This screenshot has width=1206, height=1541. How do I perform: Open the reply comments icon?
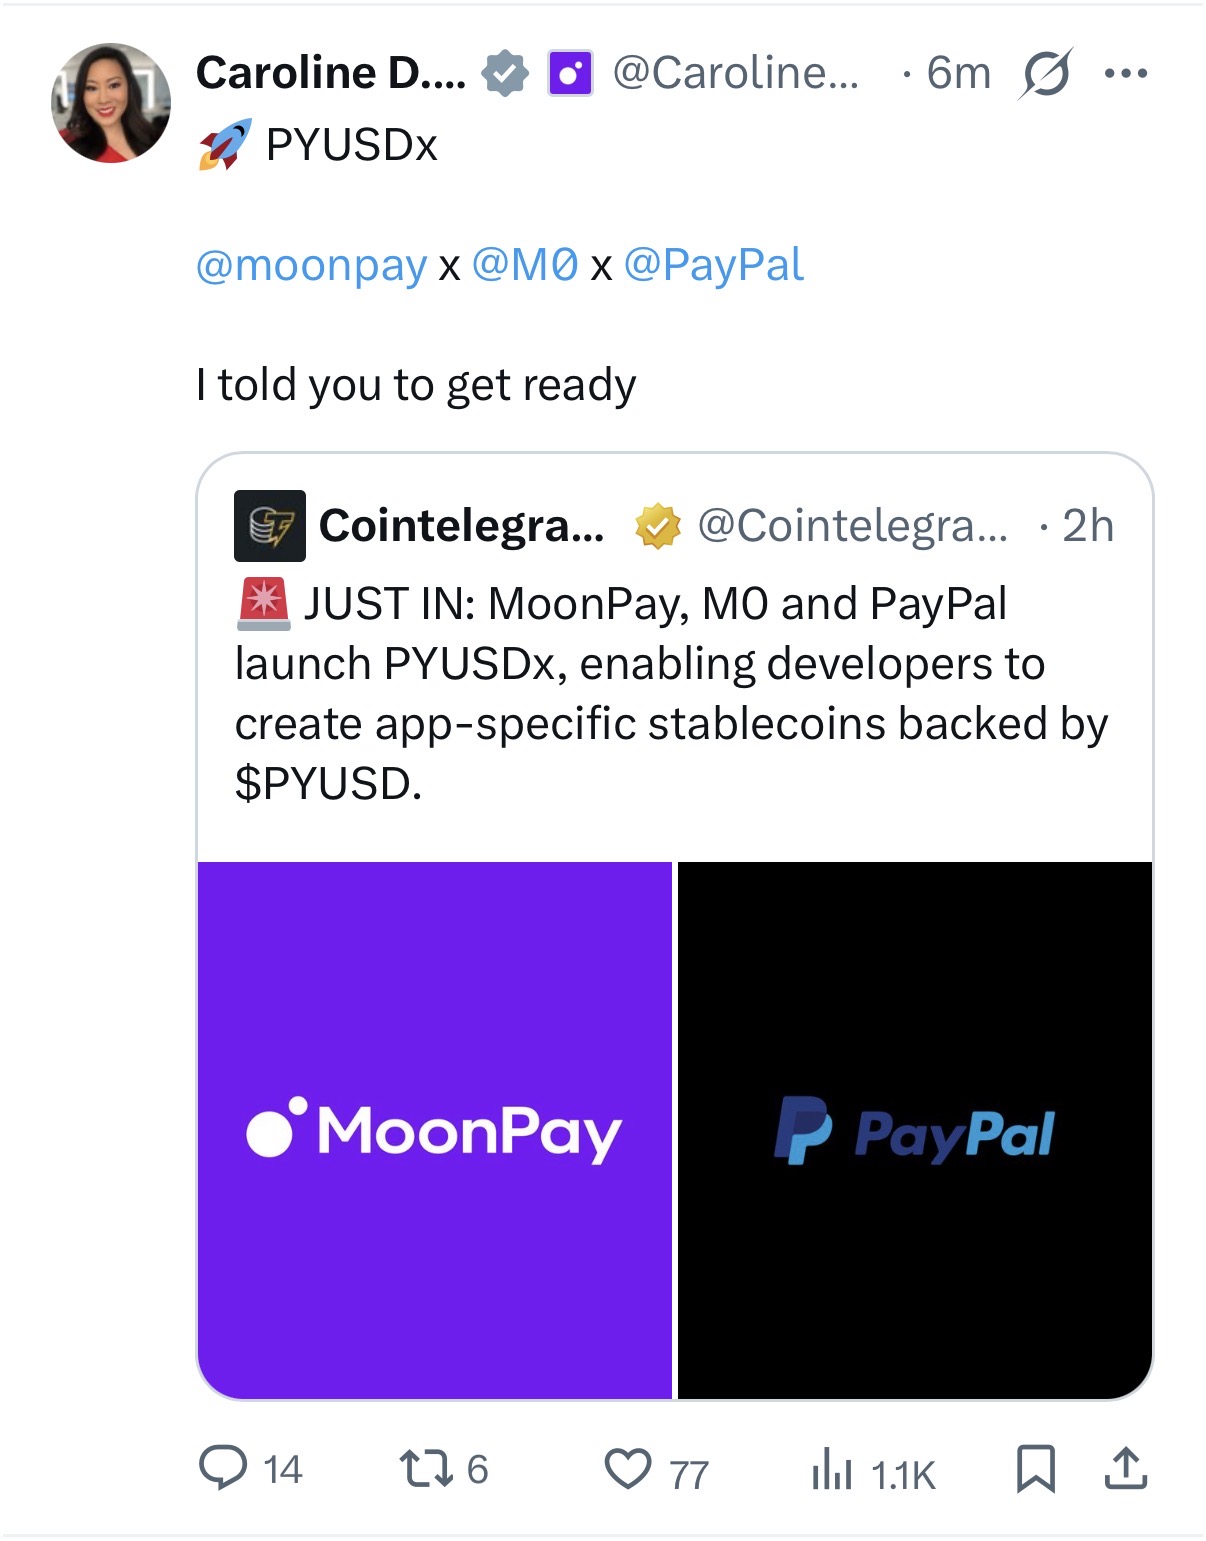click(223, 1468)
